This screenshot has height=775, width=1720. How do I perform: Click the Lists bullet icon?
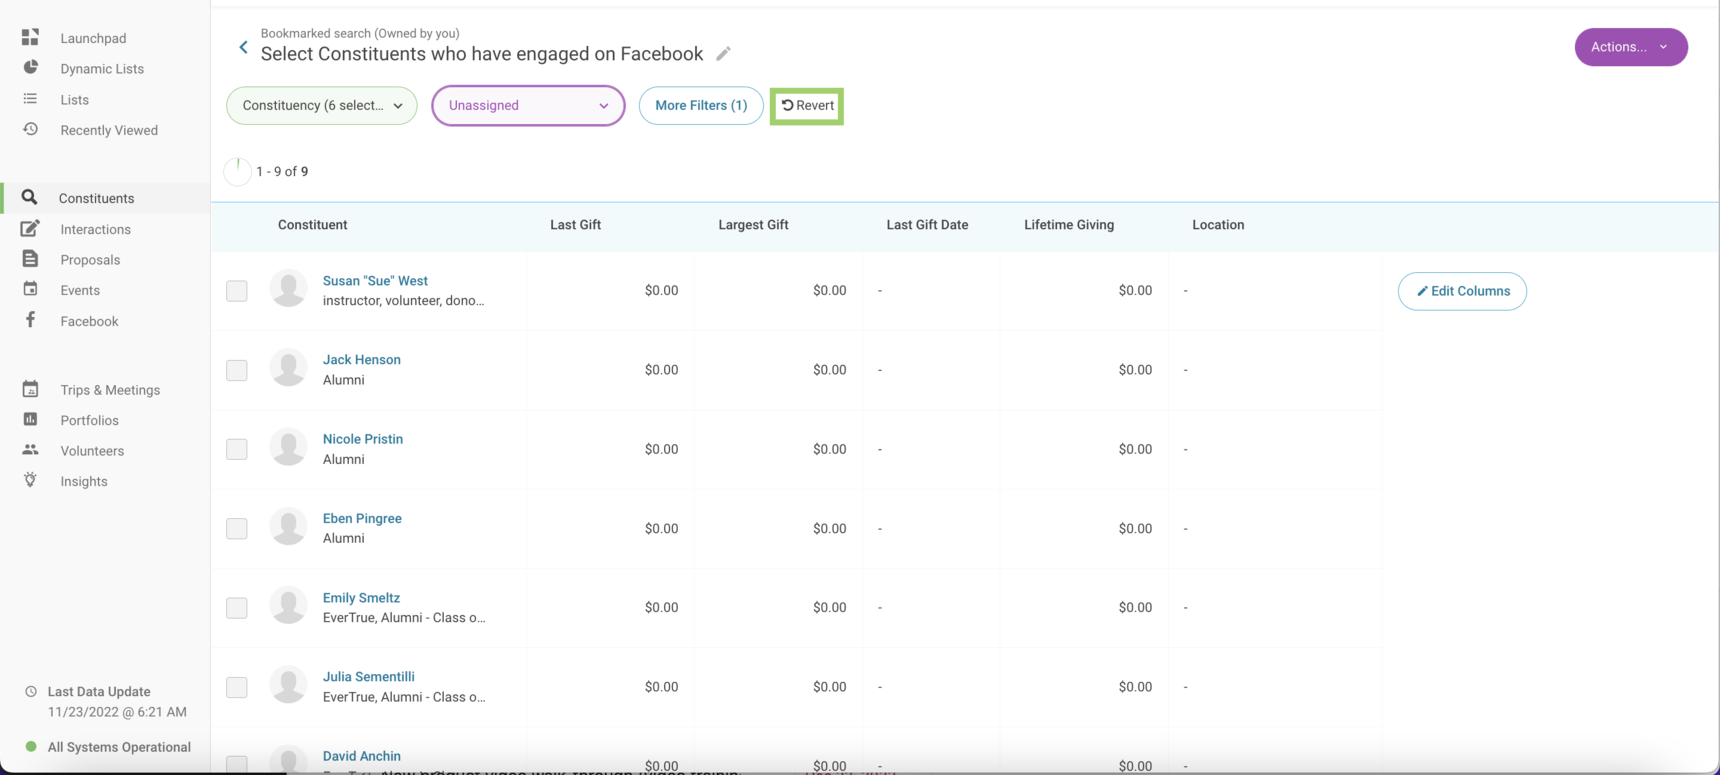[x=30, y=99]
